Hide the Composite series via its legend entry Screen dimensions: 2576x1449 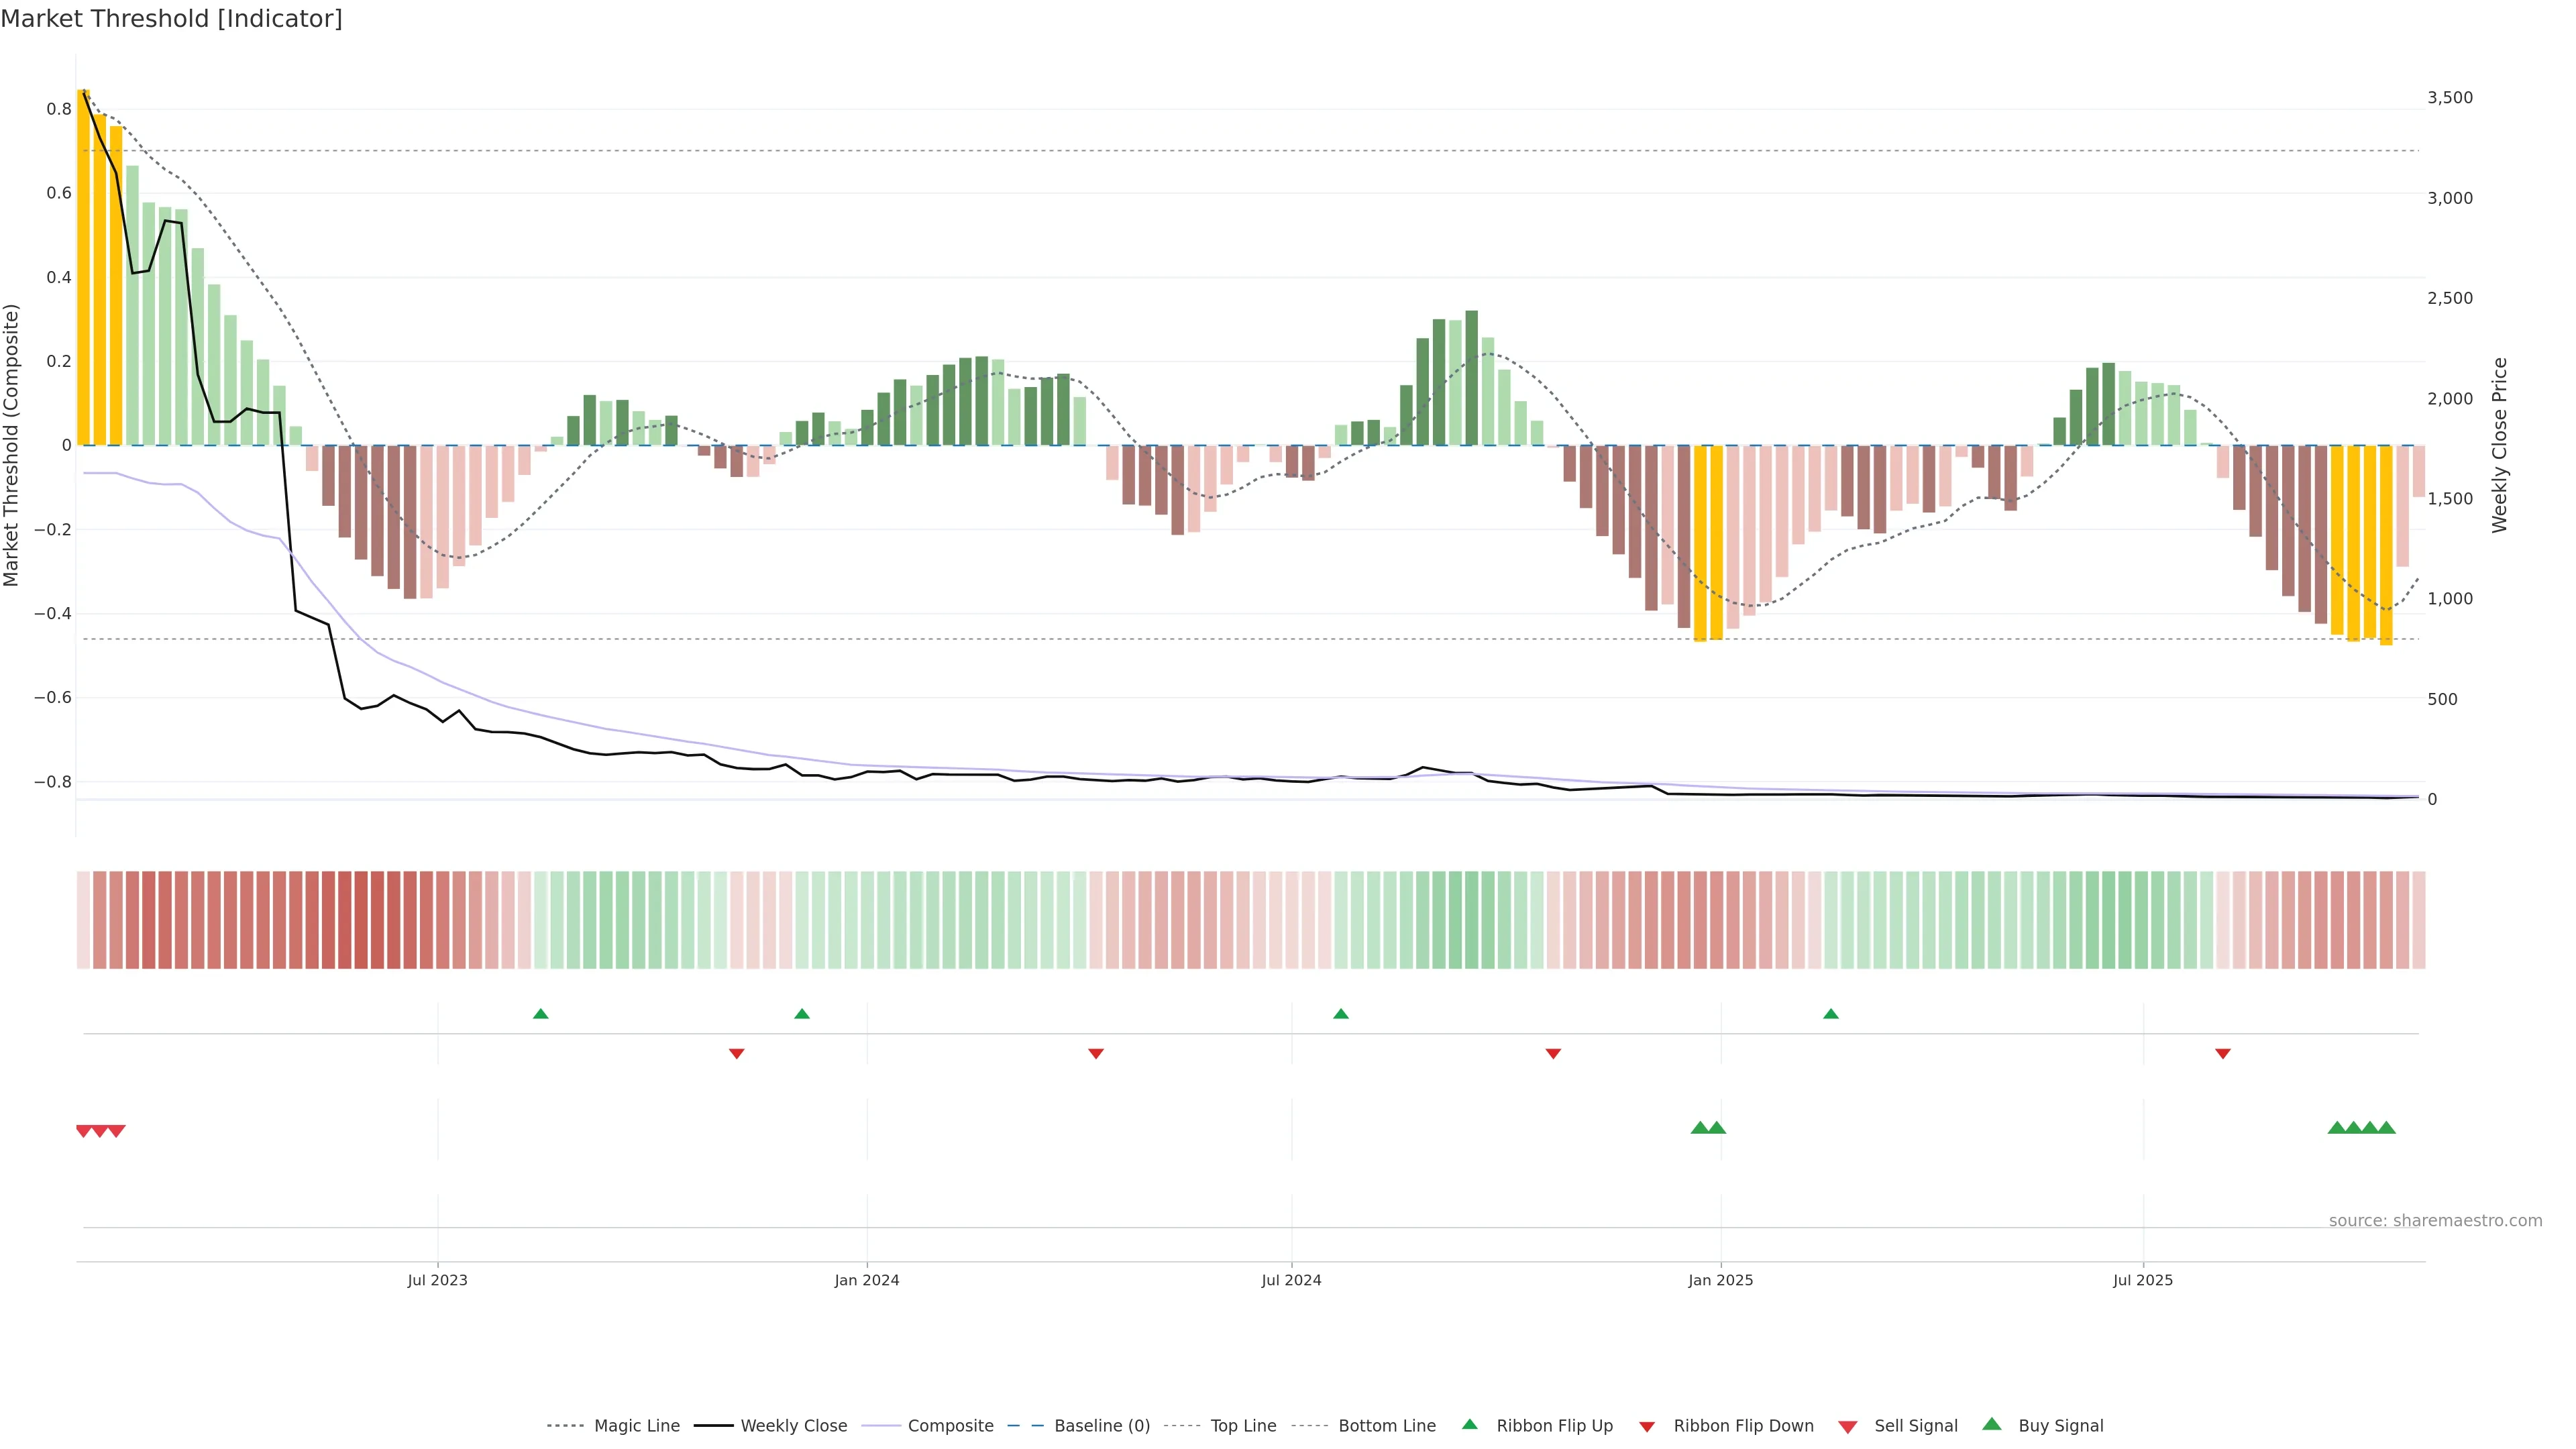(x=950, y=1426)
